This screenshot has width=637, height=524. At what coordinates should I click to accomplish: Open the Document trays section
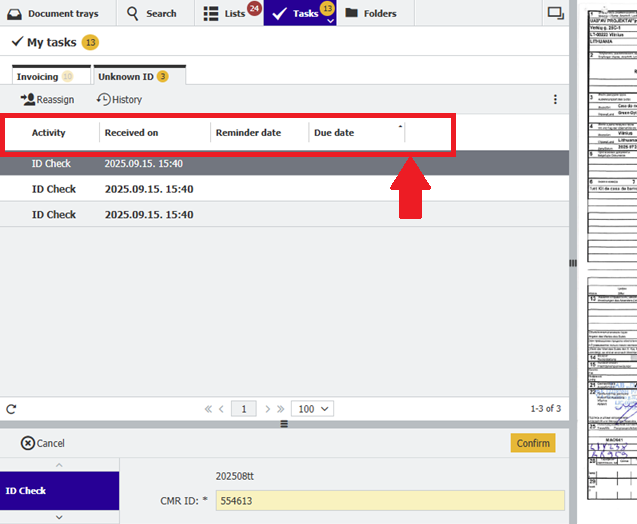[57, 13]
